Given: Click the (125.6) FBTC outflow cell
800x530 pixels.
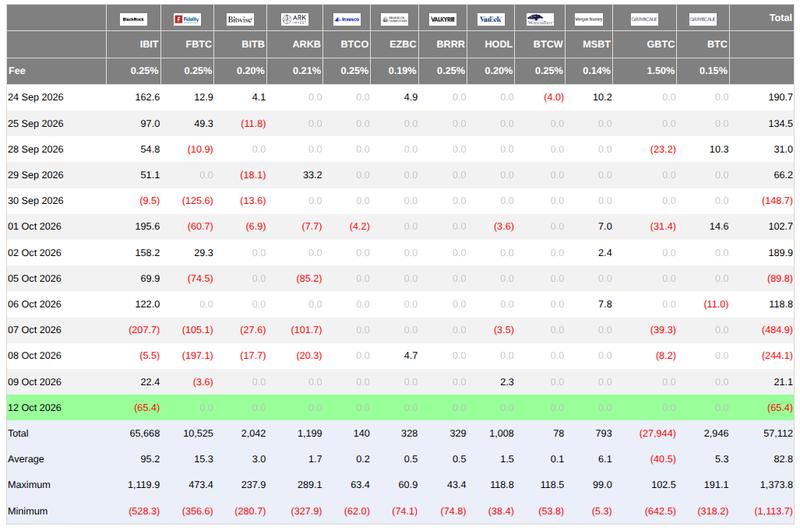Looking at the screenshot, I should (x=197, y=201).
